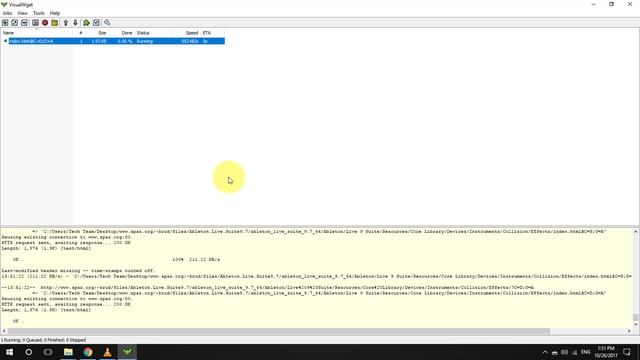Viewport: 640px width, 360px height.
Task: Click the log pane vertical scroll up arrow
Action: pyautogui.click(x=636, y=232)
